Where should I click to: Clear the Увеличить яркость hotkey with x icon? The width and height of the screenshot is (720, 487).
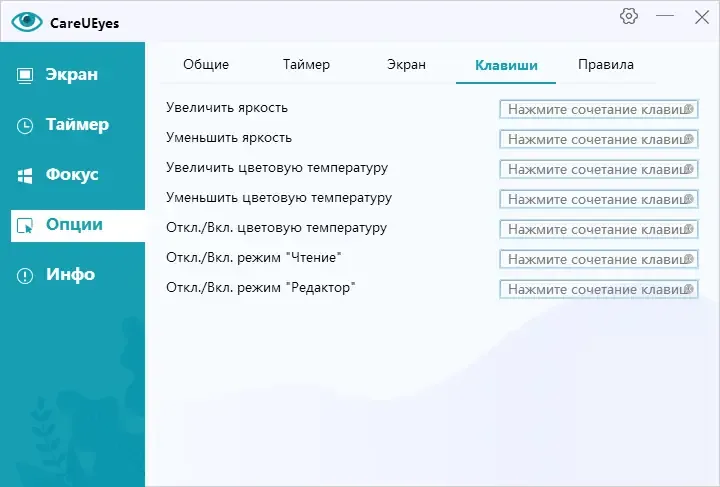point(688,109)
